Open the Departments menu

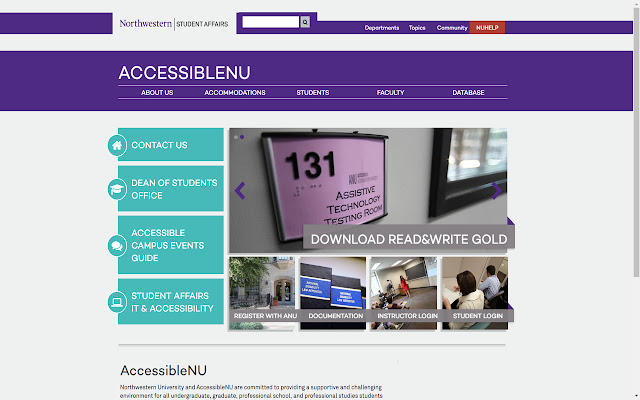pyautogui.click(x=382, y=28)
